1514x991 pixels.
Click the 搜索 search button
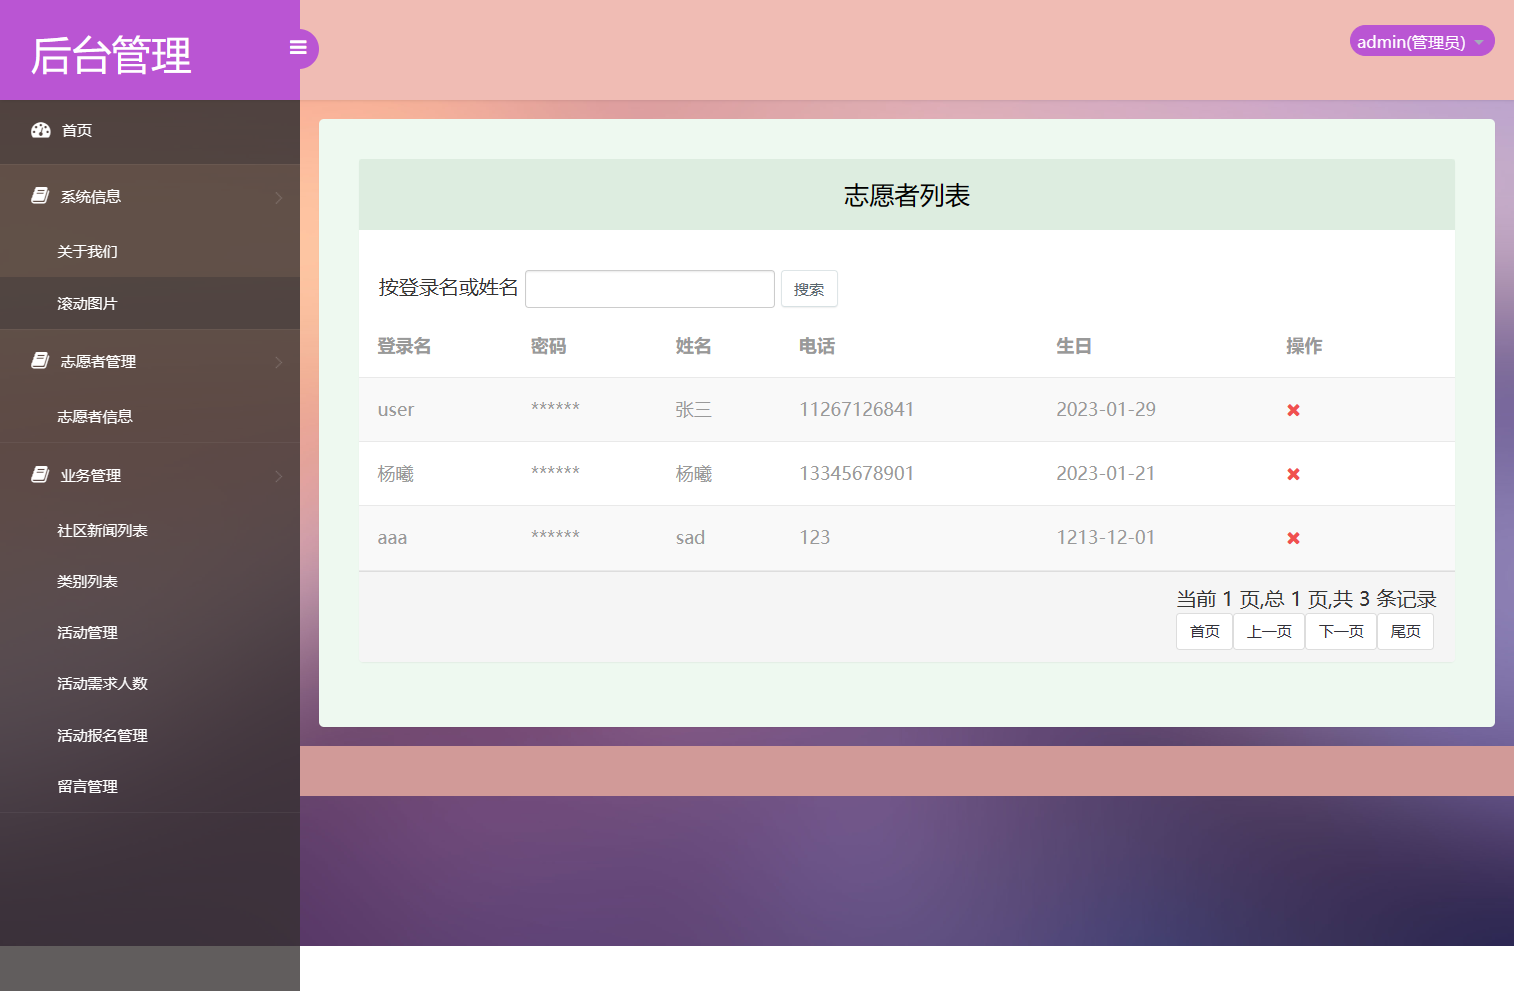(x=809, y=288)
